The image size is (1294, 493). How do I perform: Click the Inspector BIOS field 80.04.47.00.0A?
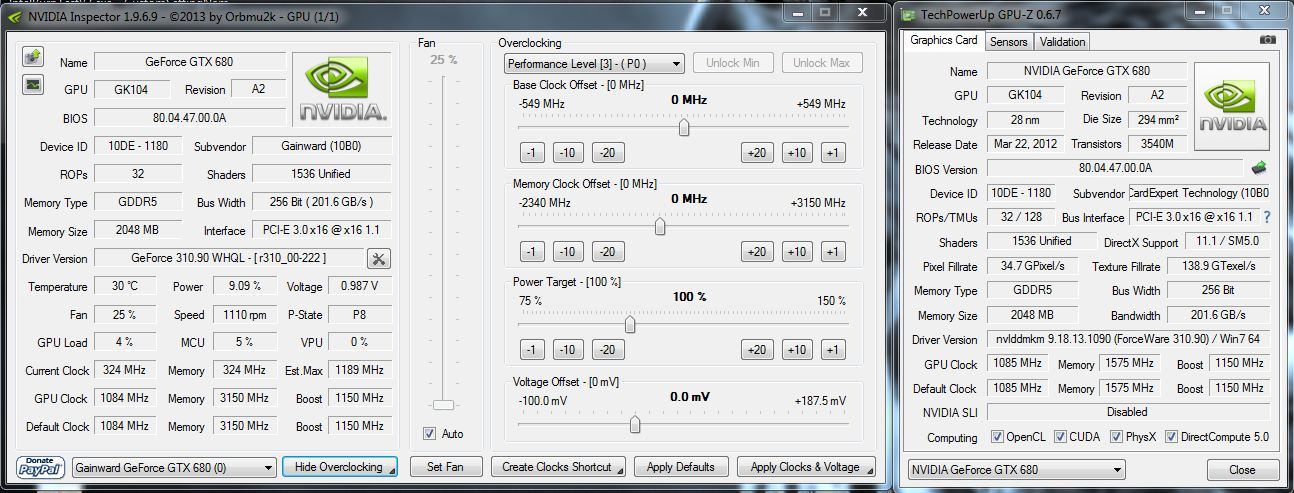click(190, 118)
